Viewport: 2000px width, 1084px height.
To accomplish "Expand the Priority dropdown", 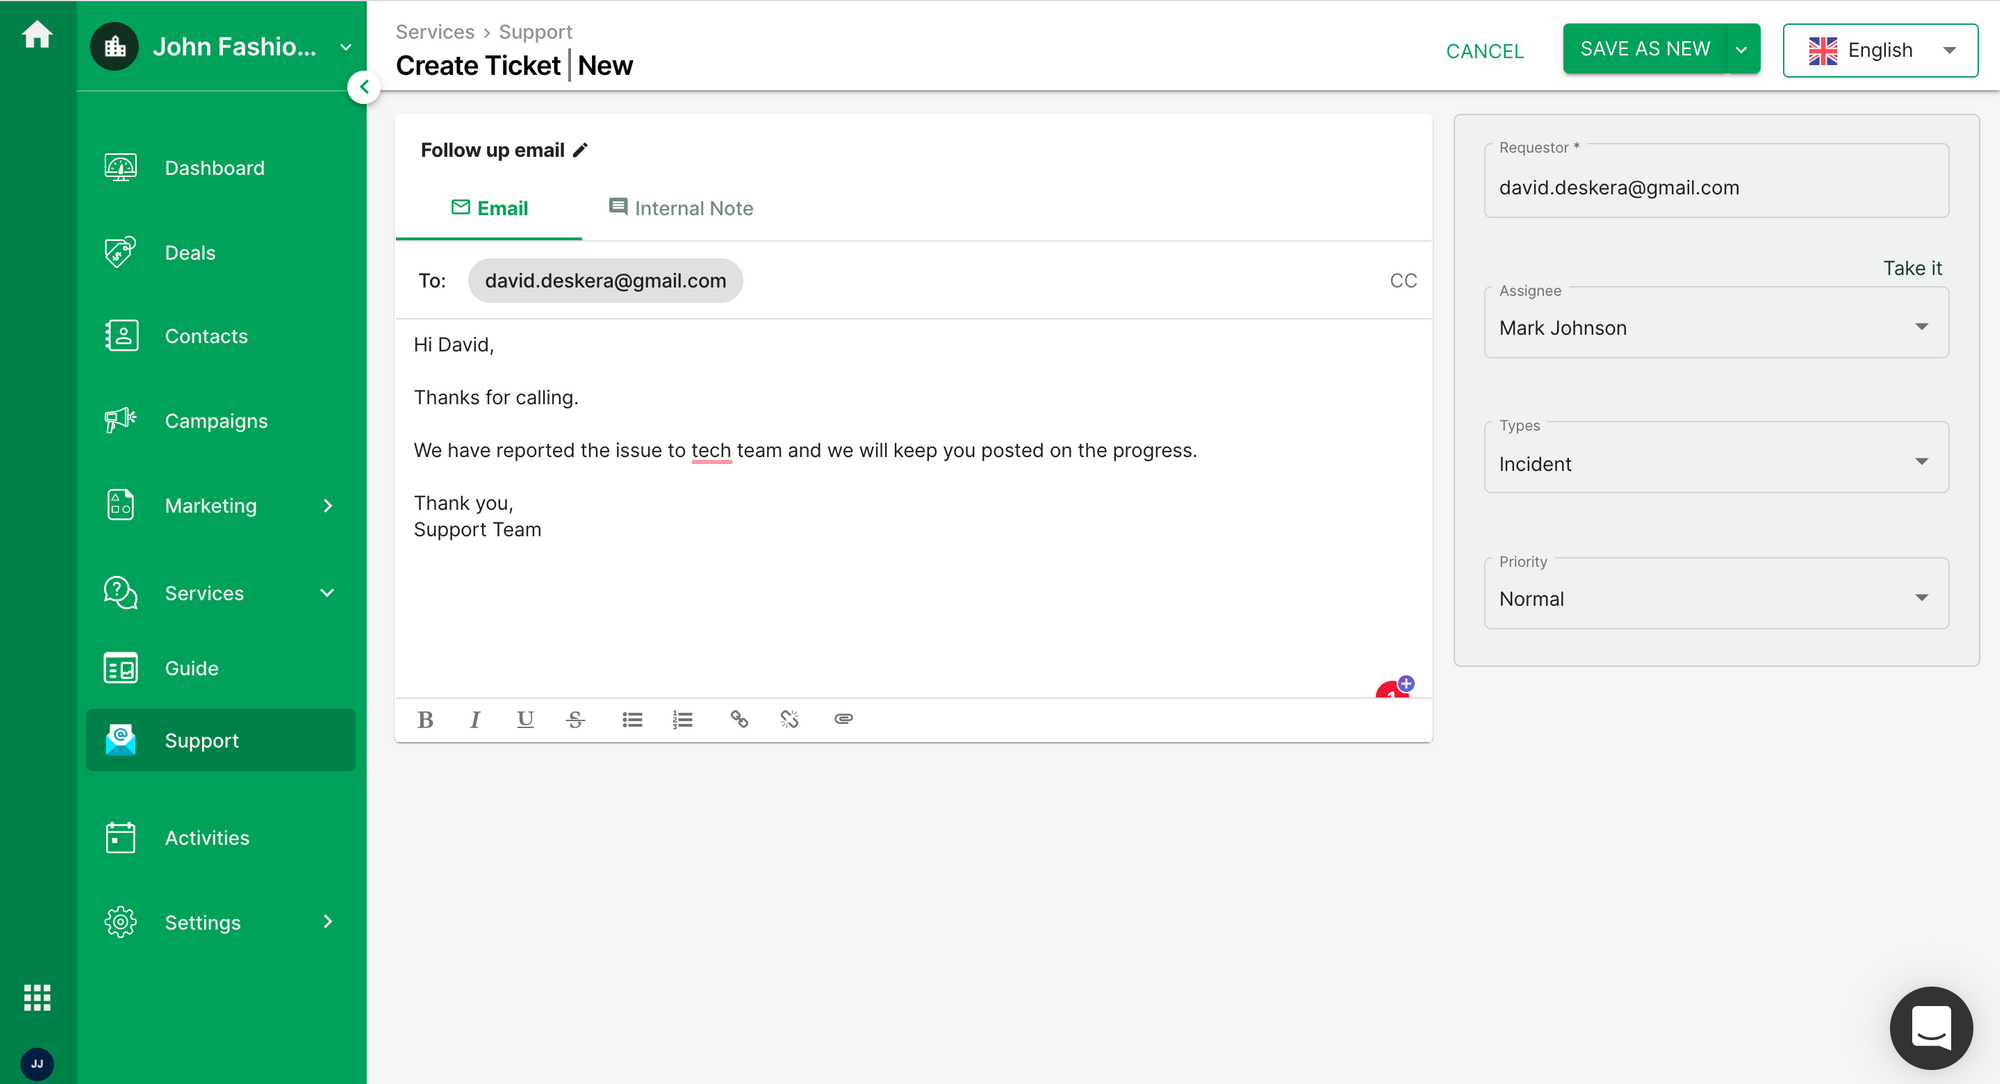I will pyautogui.click(x=1921, y=599).
